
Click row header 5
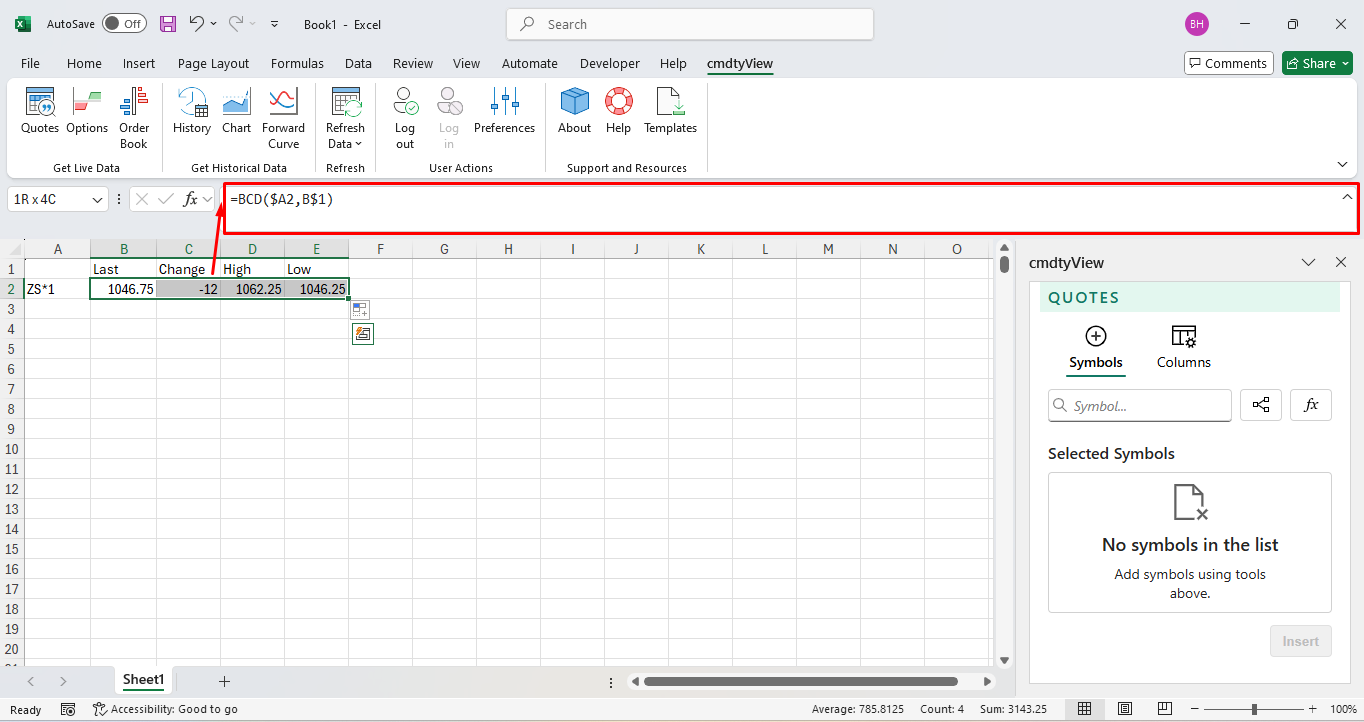click(x=12, y=349)
